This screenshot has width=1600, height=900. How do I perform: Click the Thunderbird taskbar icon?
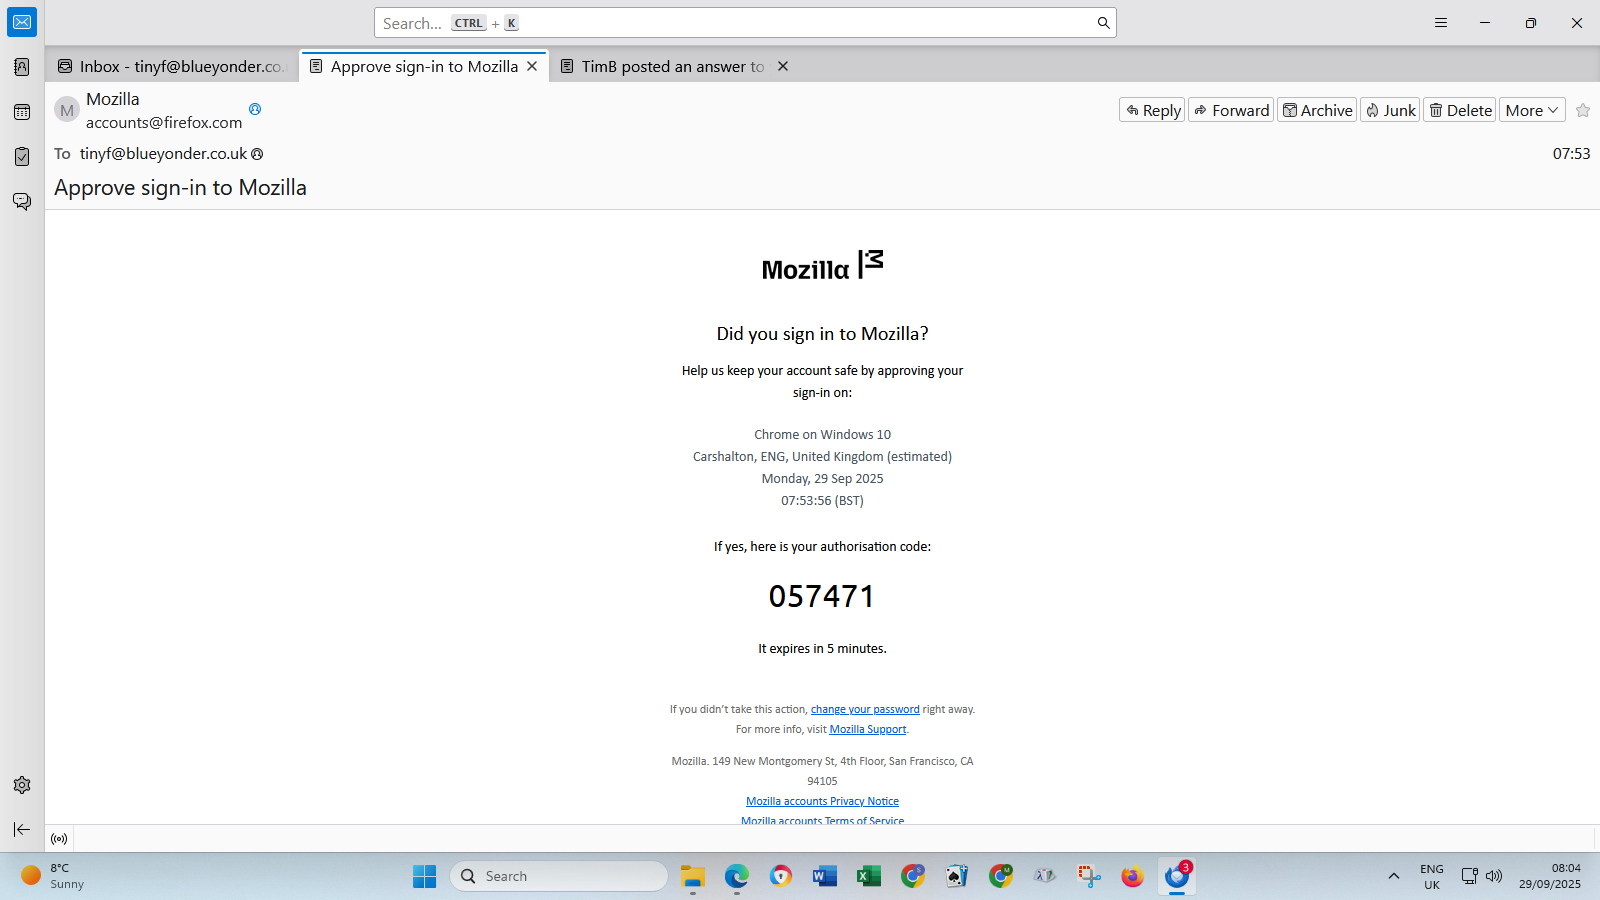(1177, 876)
